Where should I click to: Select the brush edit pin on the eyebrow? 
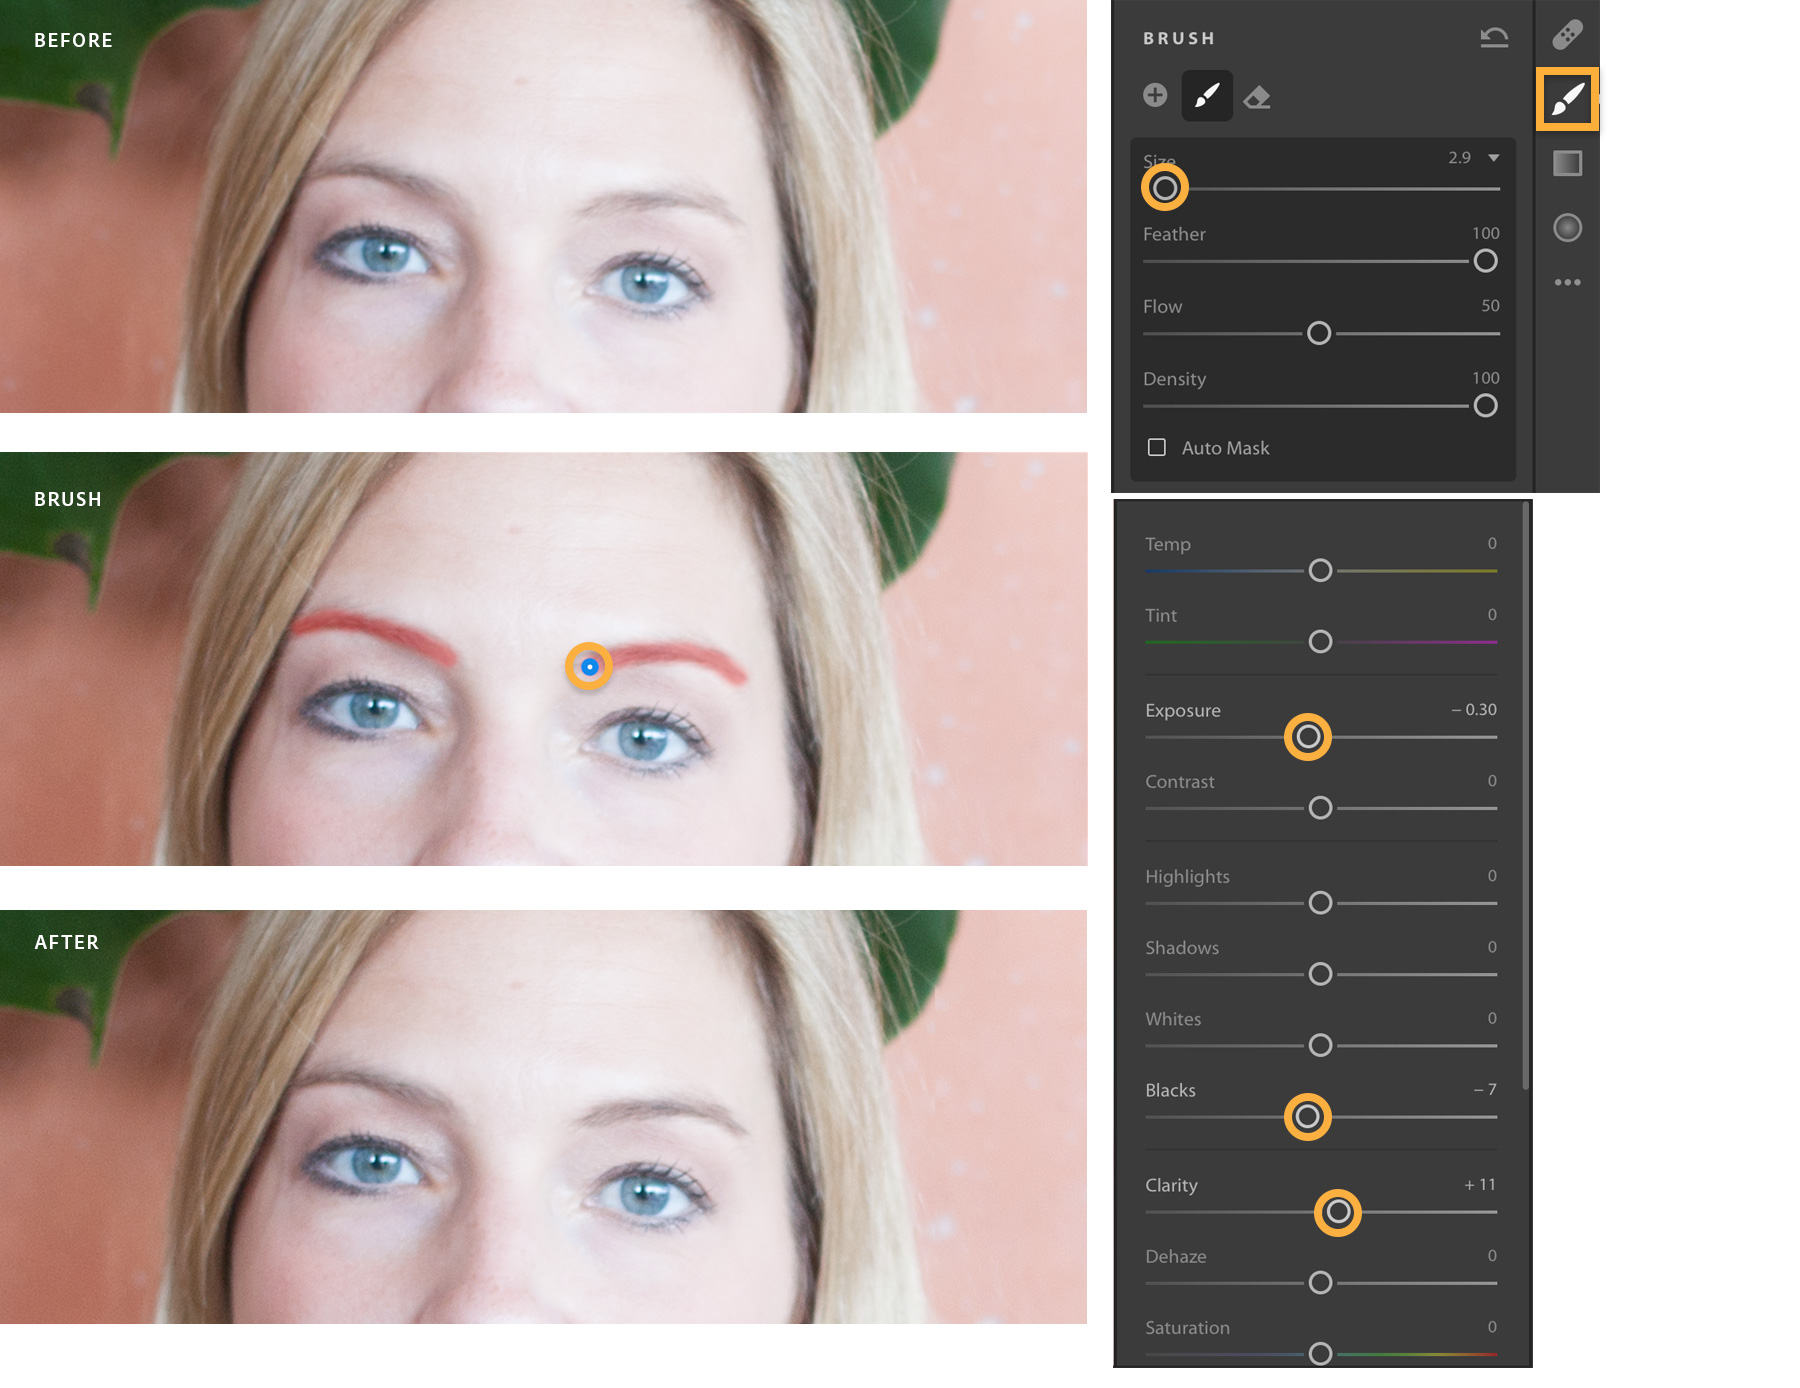click(x=590, y=667)
